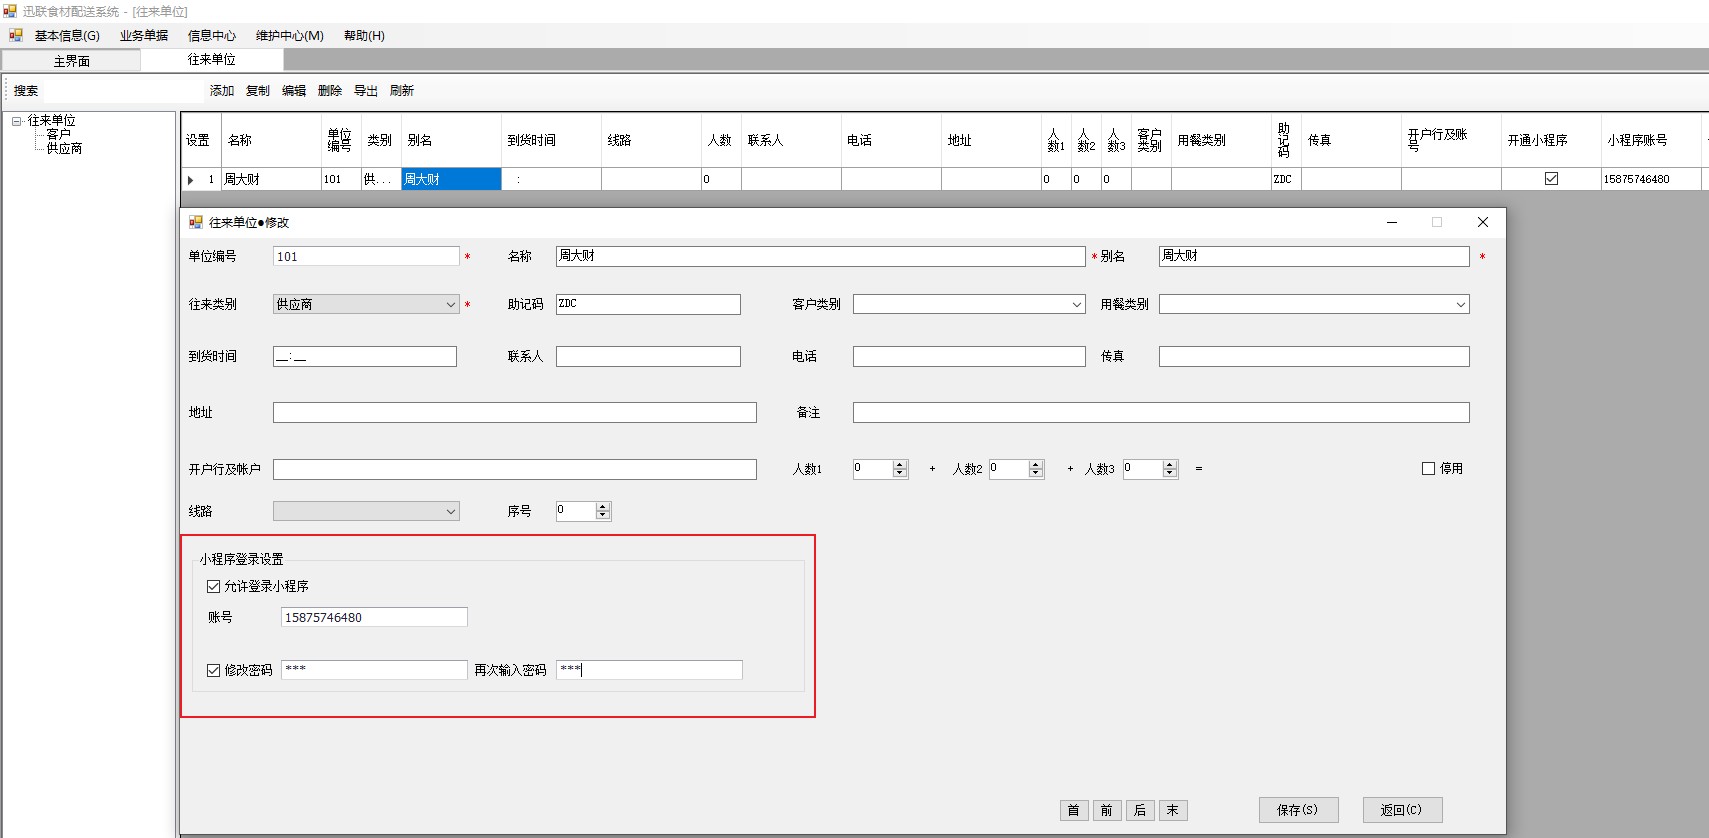The height and width of the screenshot is (838, 1709).
Task: Open the 往来类别 dropdown
Action: tap(450, 304)
